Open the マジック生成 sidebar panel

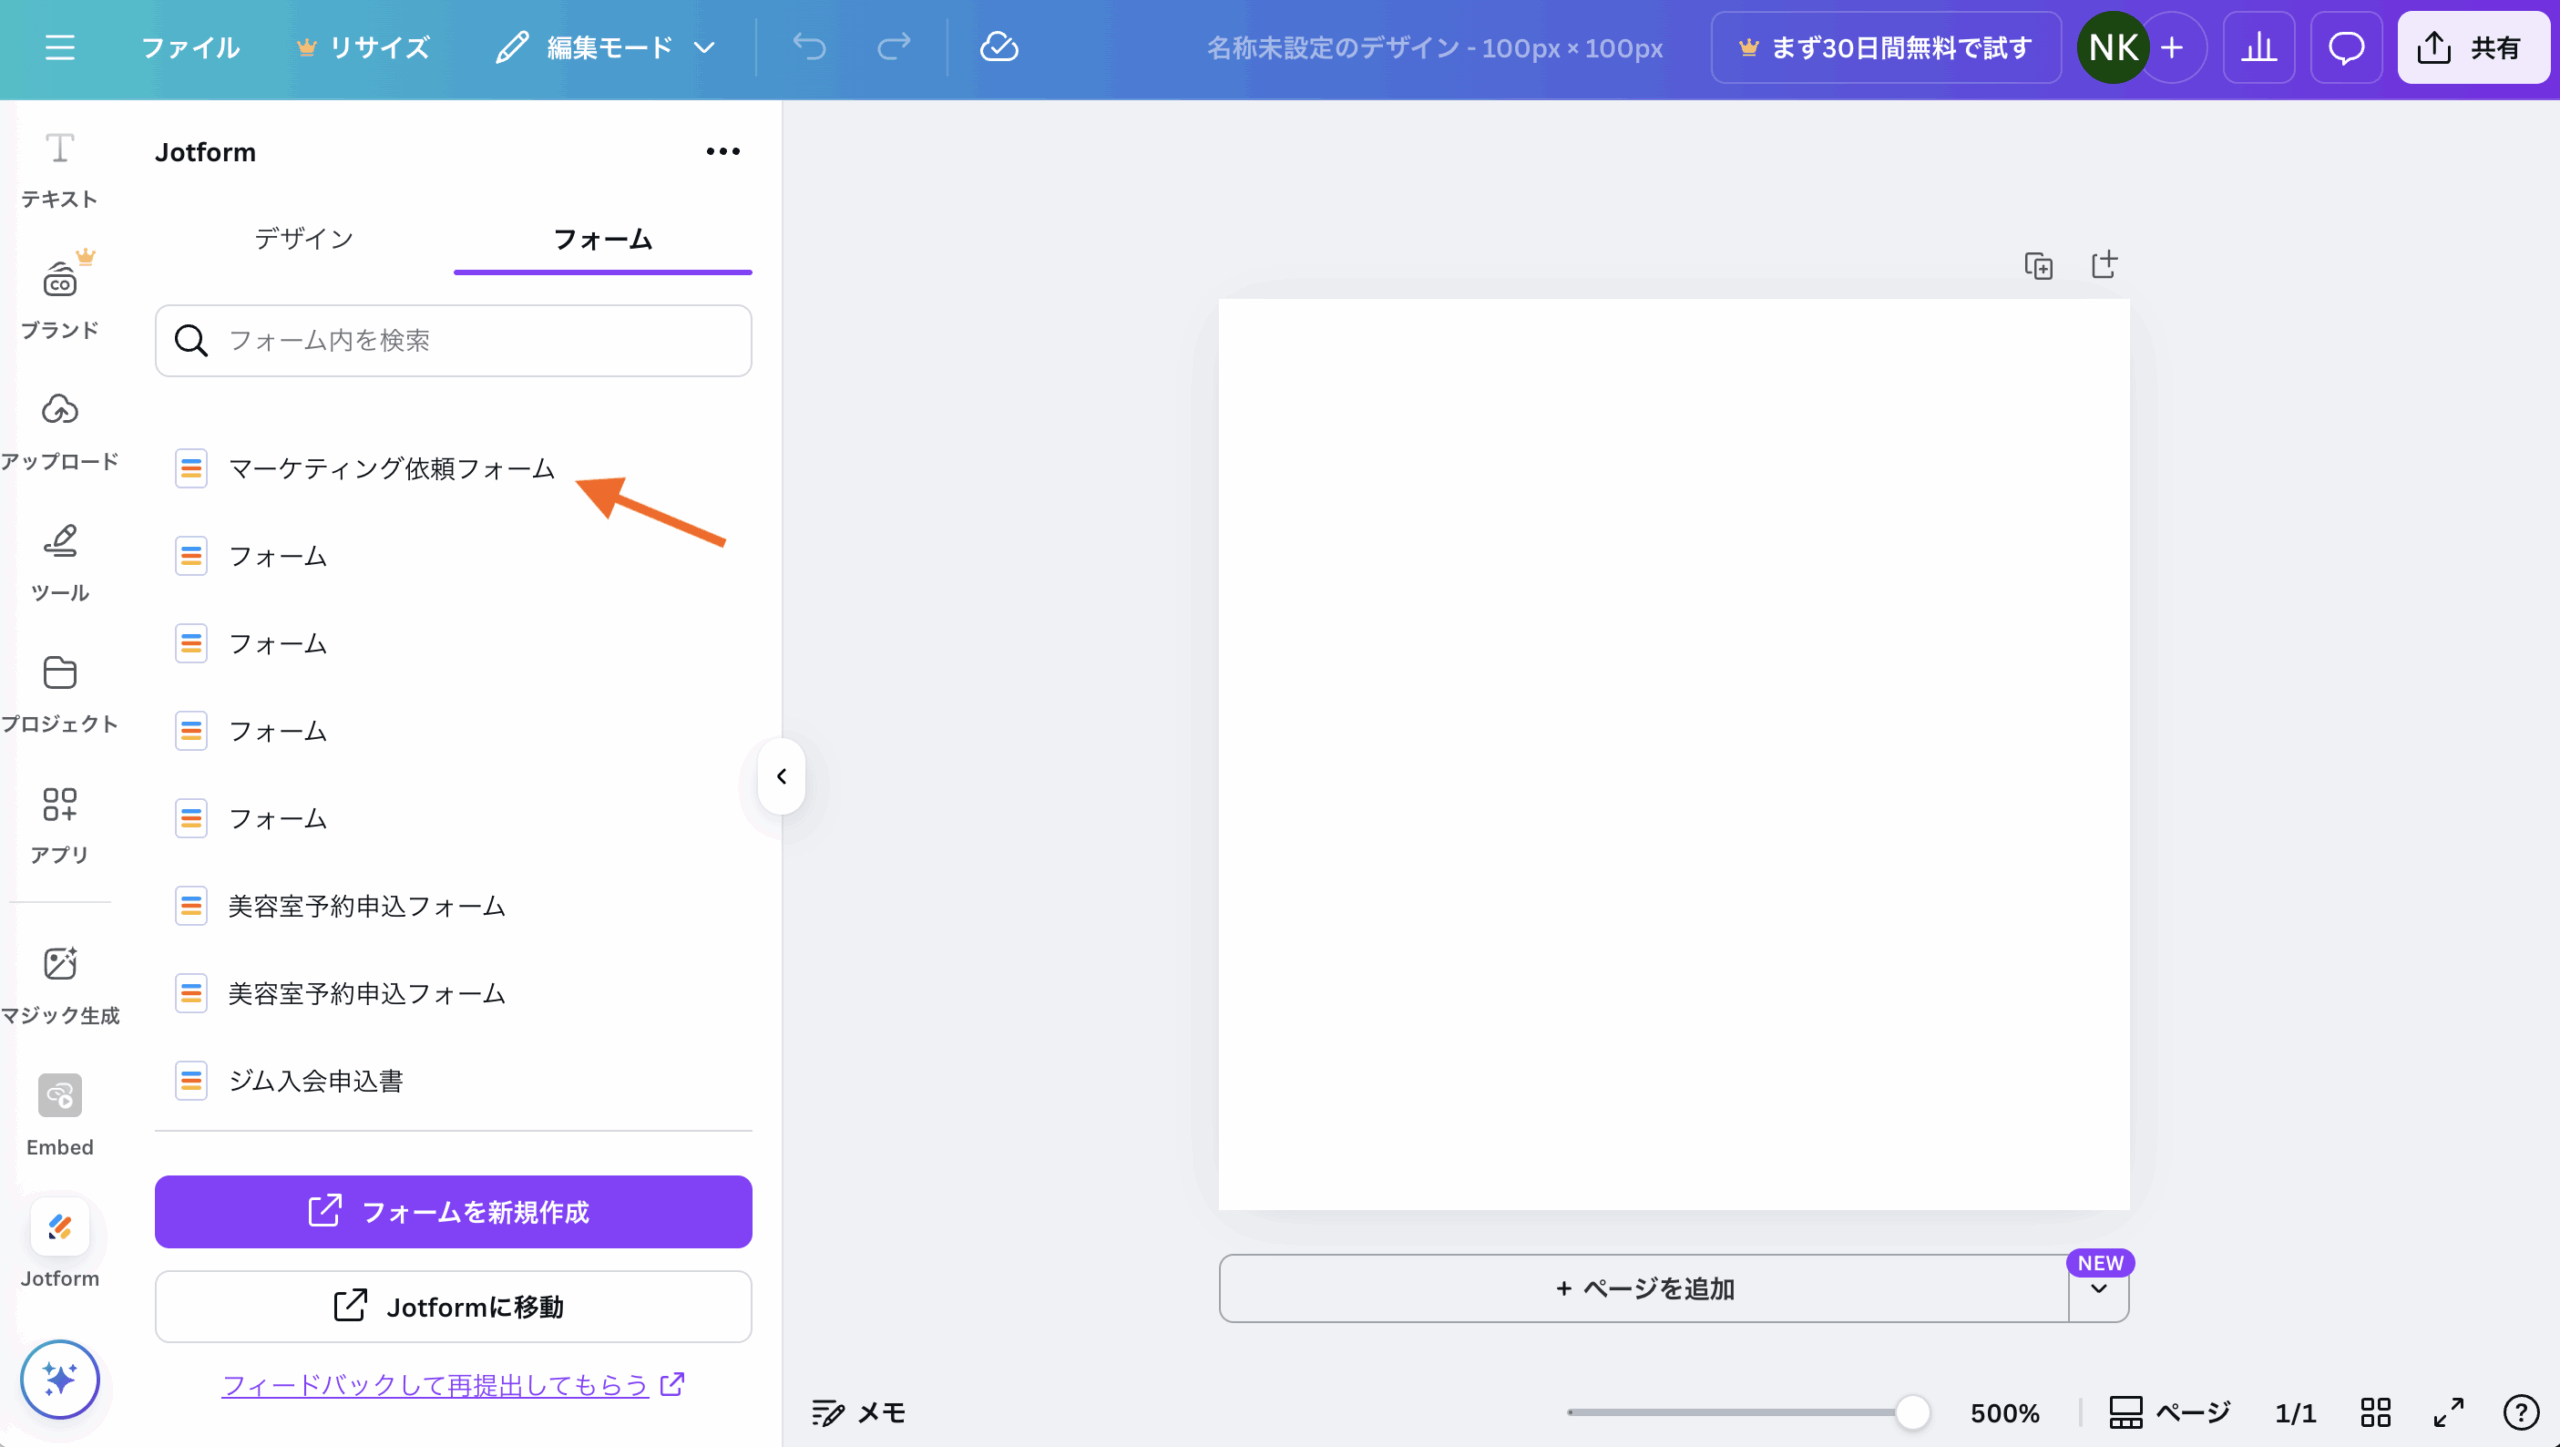(60, 986)
